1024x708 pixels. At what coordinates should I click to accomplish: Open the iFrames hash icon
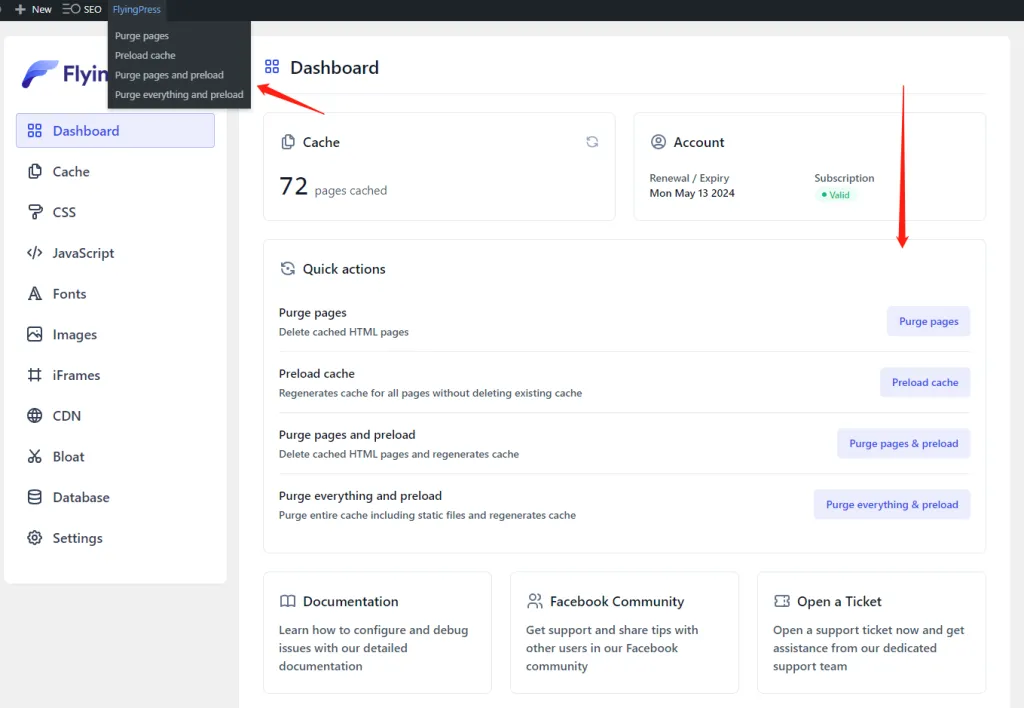click(35, 375)
